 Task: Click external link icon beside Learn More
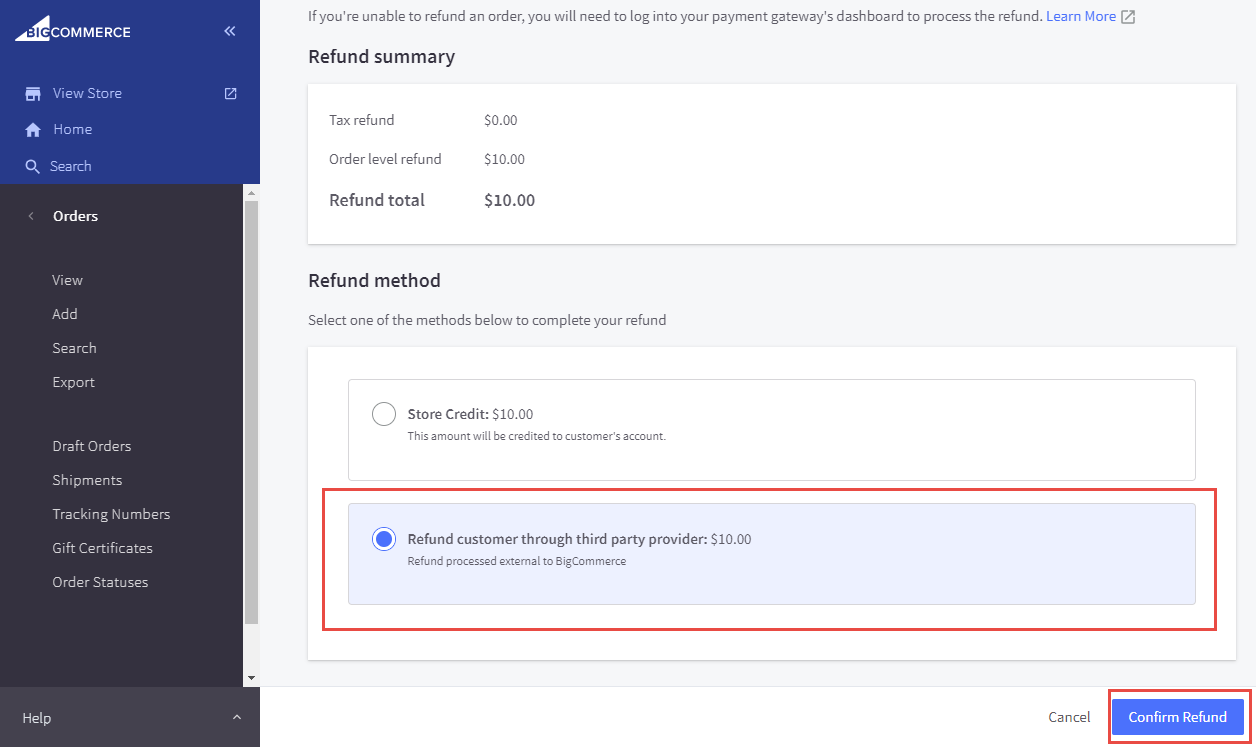[x=1128, y=17]
